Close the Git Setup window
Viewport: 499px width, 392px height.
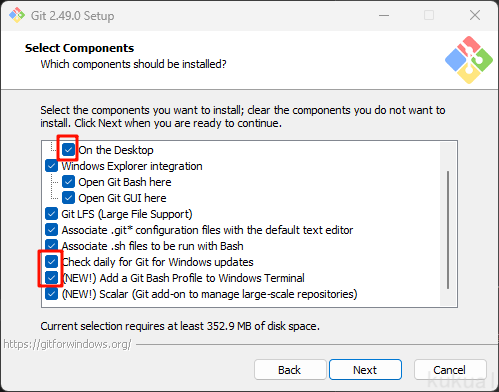pos(475,15)
